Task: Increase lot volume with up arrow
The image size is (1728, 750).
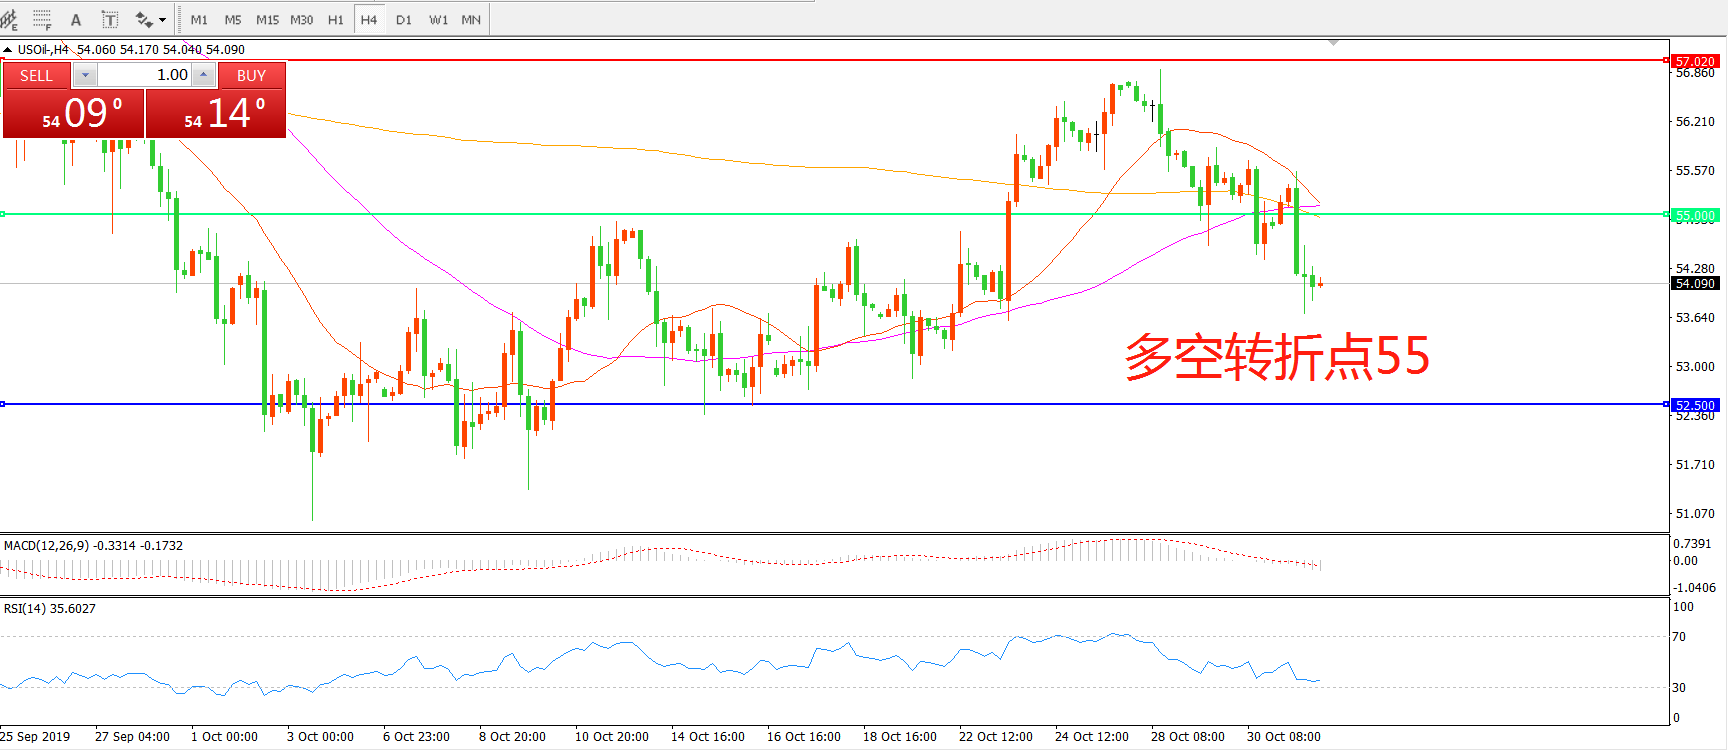Action: [x=204, y=75]
